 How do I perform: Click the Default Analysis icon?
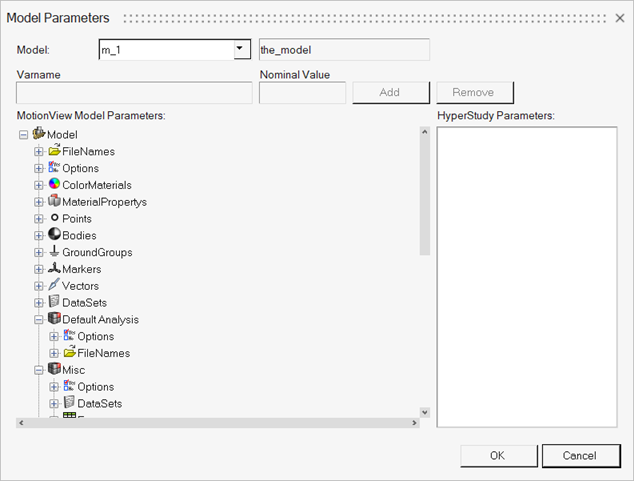click(54, 319)
